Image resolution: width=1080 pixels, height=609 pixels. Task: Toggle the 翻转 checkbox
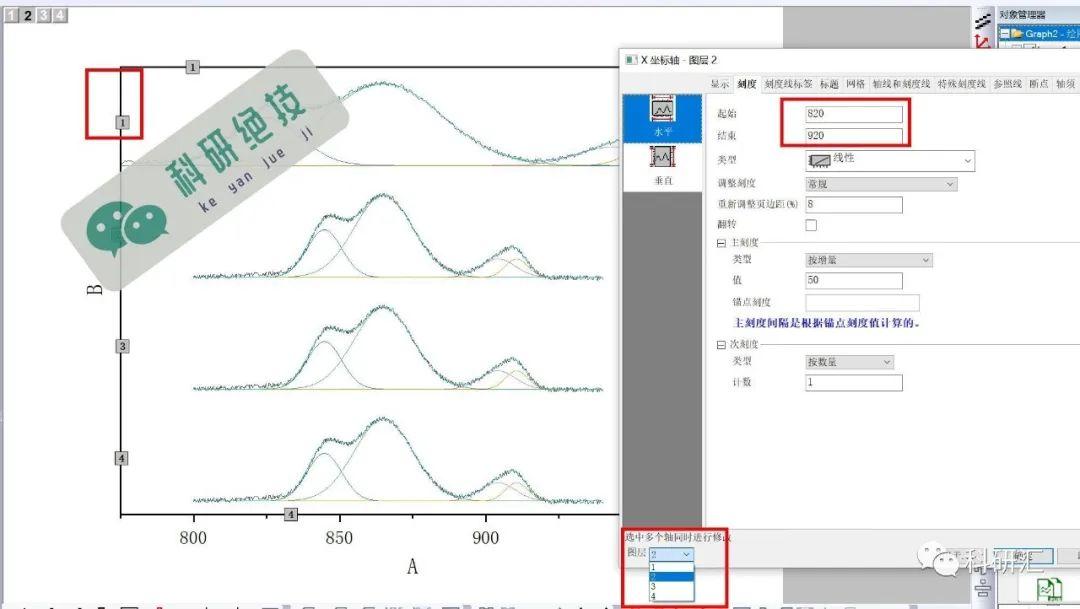(x=813, y=224)
